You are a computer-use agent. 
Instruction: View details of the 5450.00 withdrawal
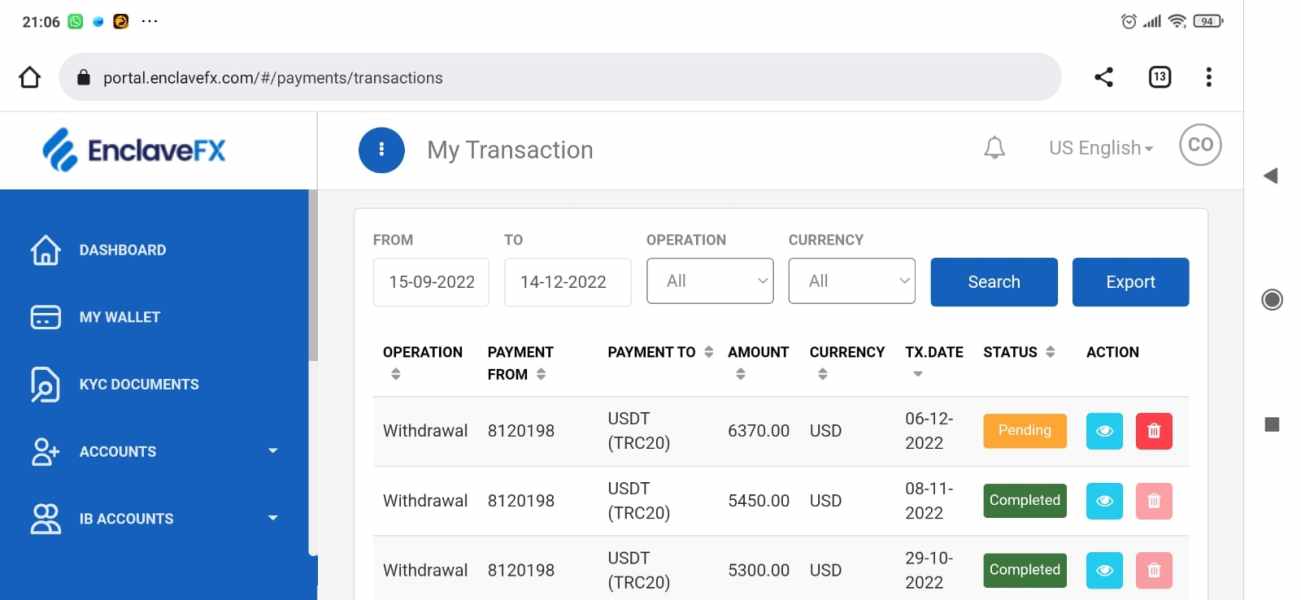(1104, 501)
